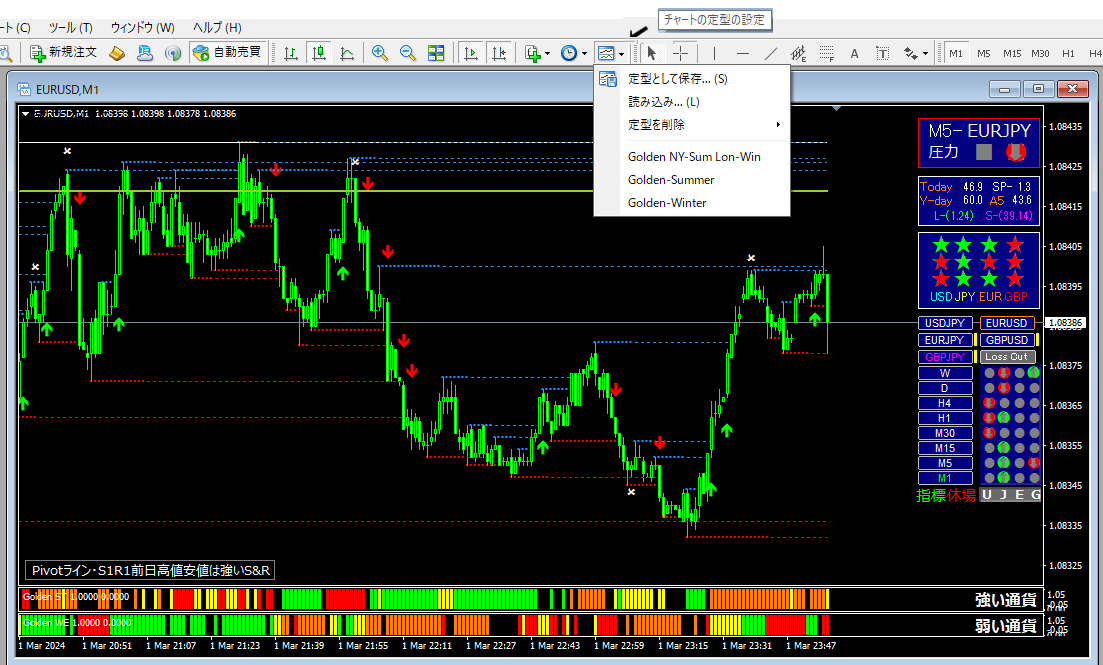Open the periodicity clock dropdown arrow
Screen dimensions: 1103x665
pos(584,53)
